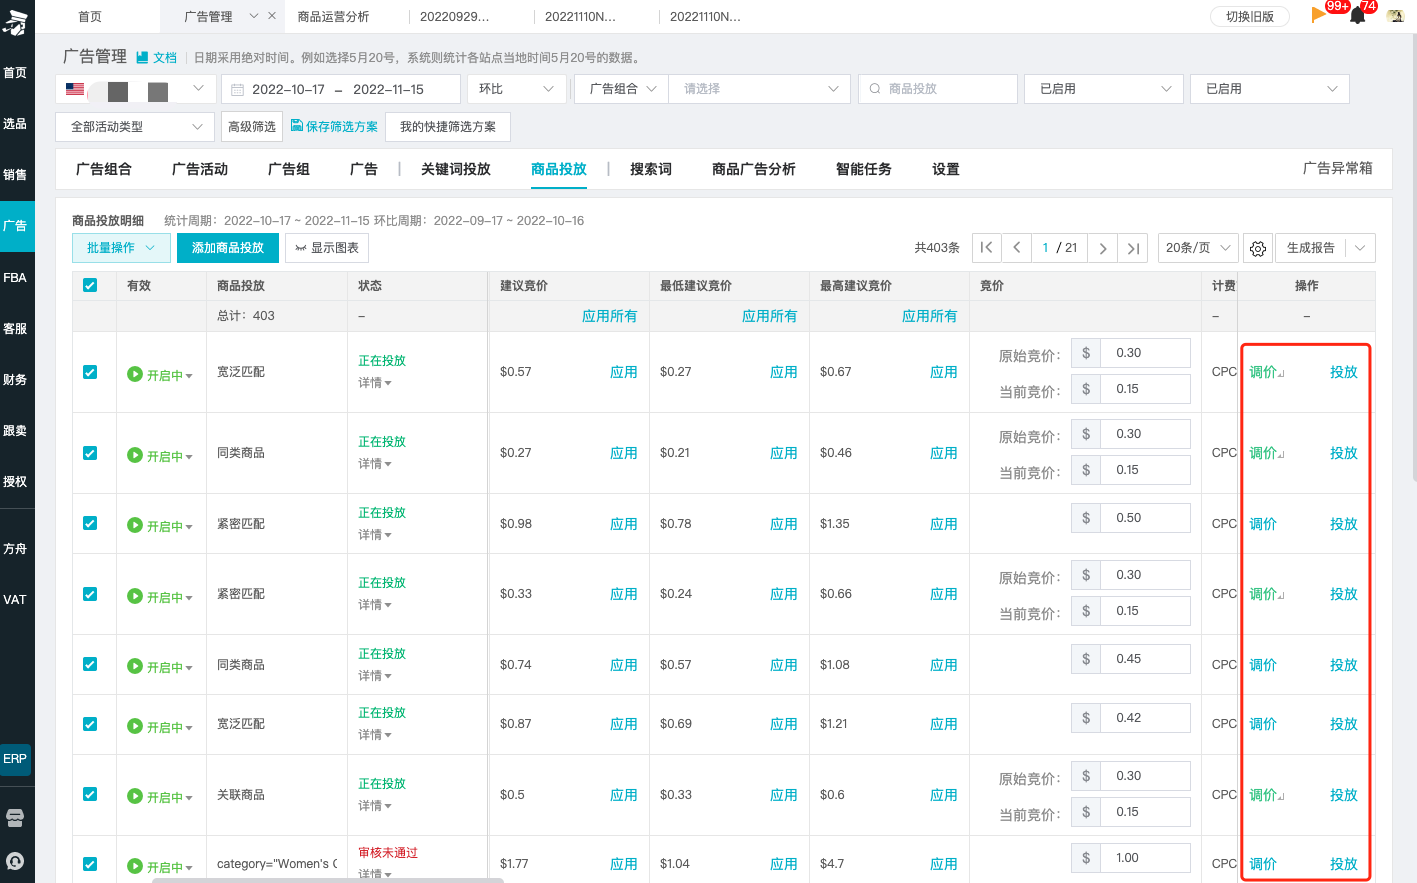Click the 高级筛选 button
The height and width of the screenshot is (883, 1417).
tap(252, 127)
